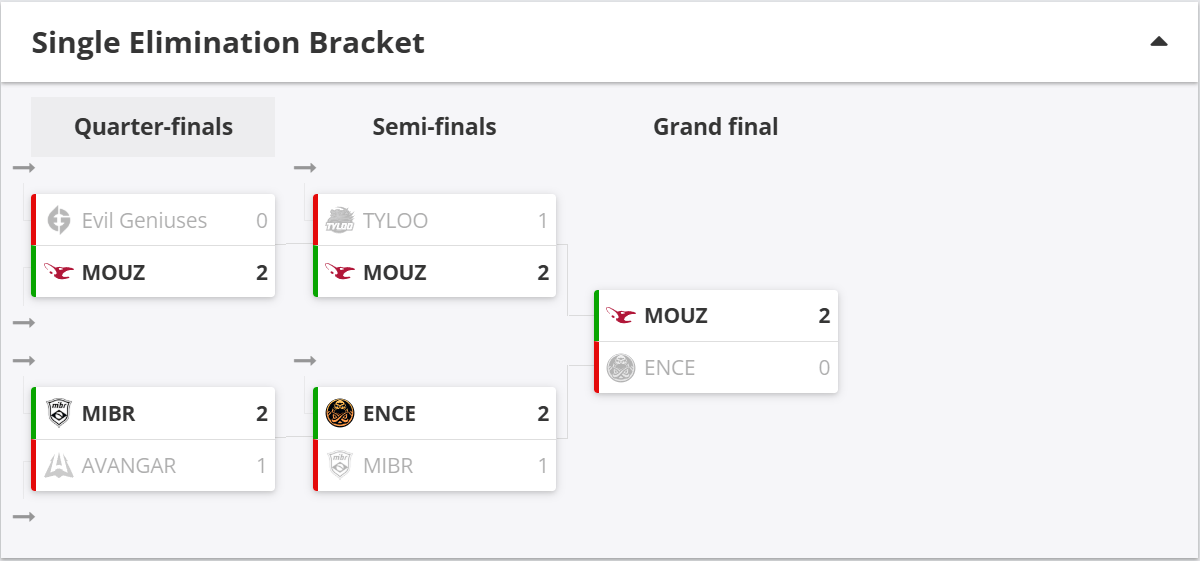Click the AVANGAR logo in quarter-finals
Image resolution: width=1200 pixels, height=561 pixels.
[59, 465]
